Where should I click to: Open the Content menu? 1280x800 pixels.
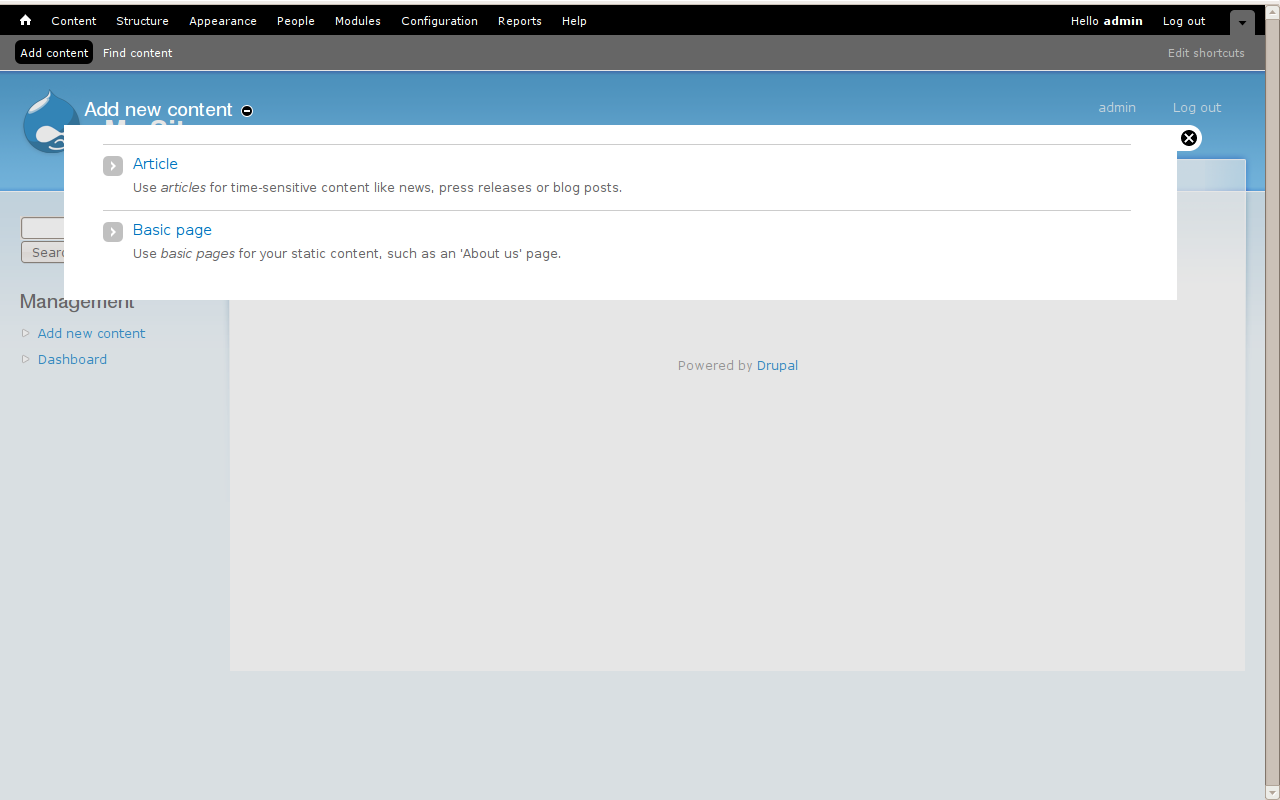click(73, 20)
